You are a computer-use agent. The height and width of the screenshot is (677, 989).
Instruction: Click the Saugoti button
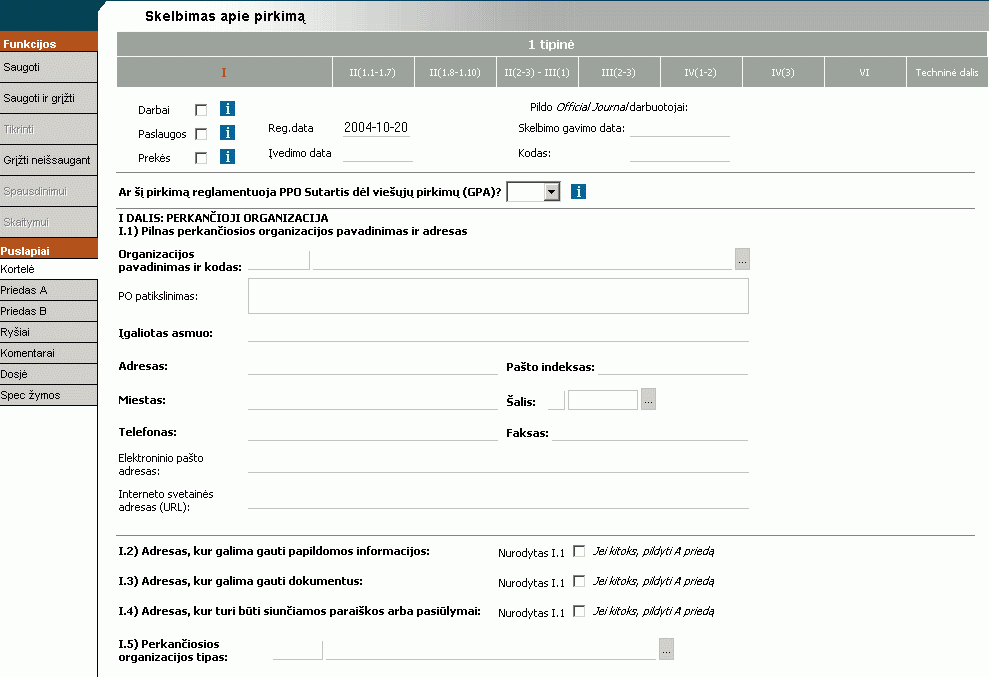(49, 67)
